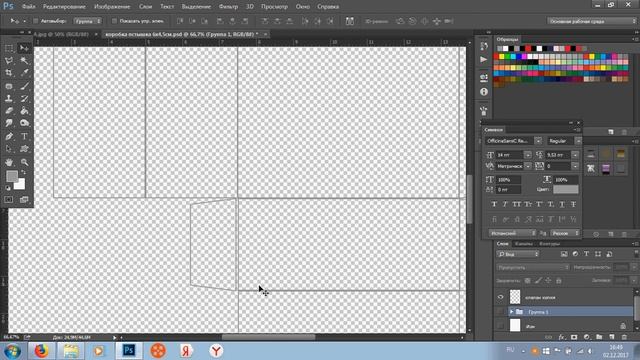Toggle visibility of the Фон layer

point(500,326)
